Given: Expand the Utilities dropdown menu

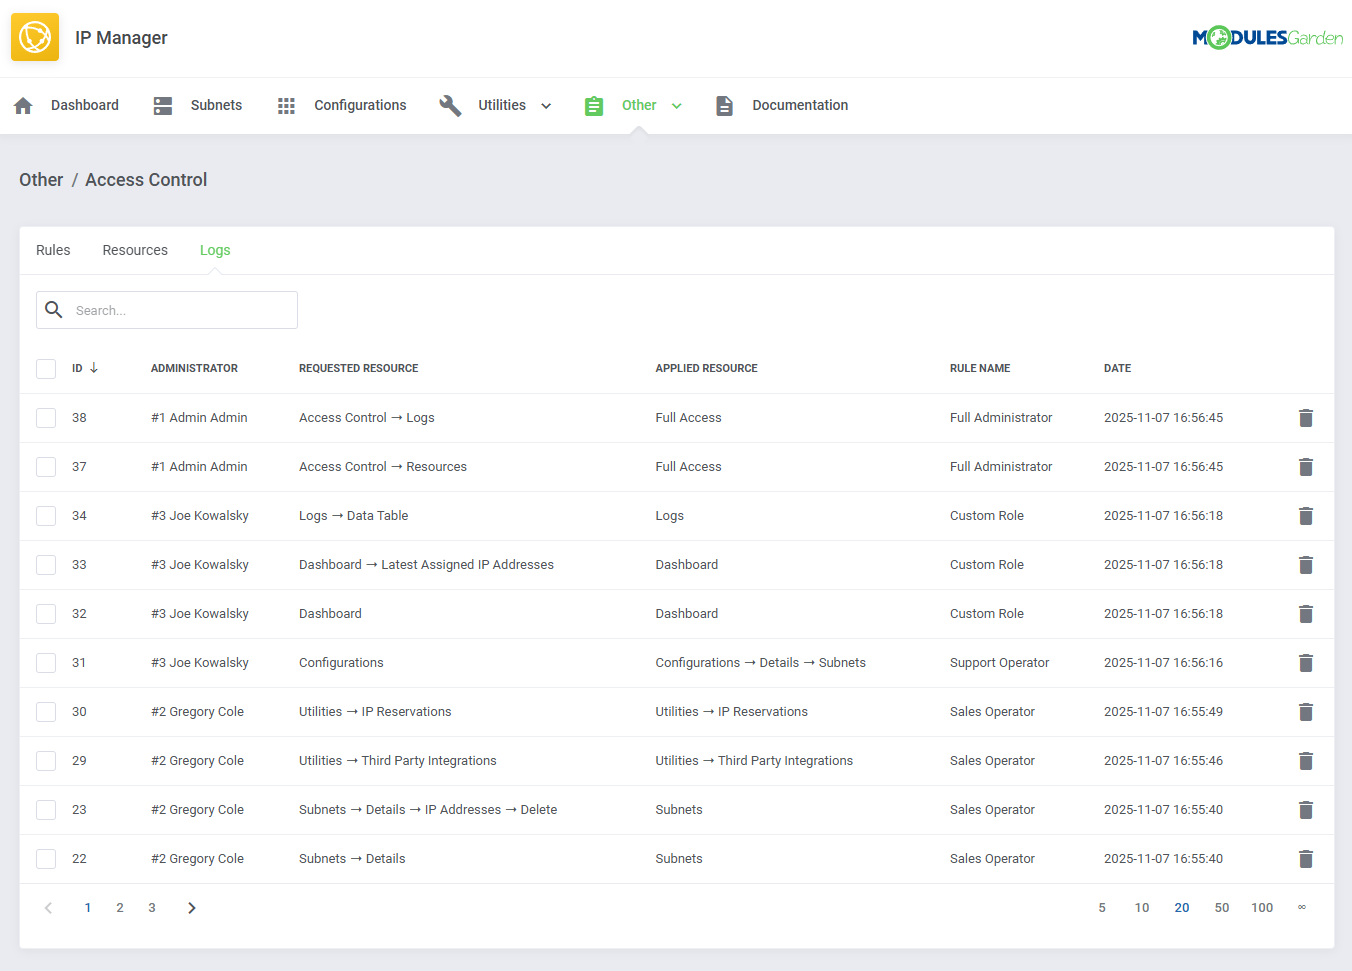Looking at the screenshot, I should tap(545, 104).
